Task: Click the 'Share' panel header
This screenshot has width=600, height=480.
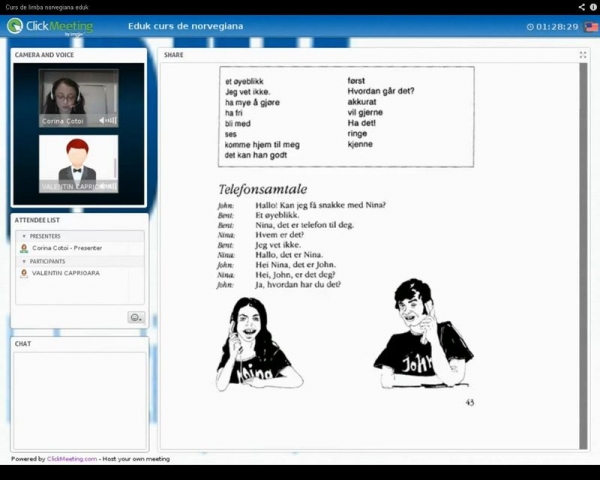Action: 174,55
